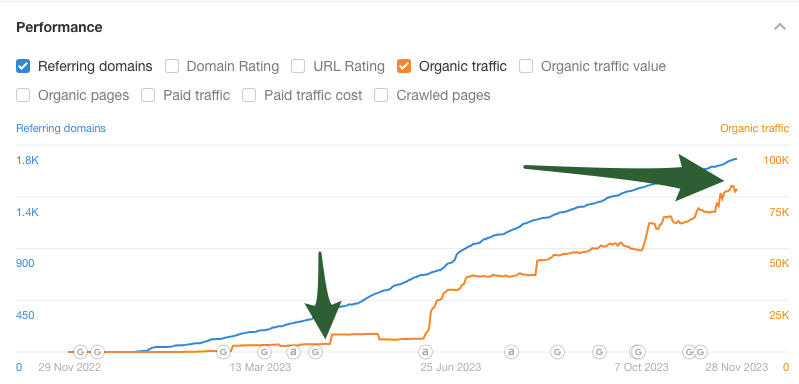Open the 'a' marker nearest the 25 Jun 2023 label
Viewport: 799px width, 384px height.
pyautogui.click(x=425, y=351)
